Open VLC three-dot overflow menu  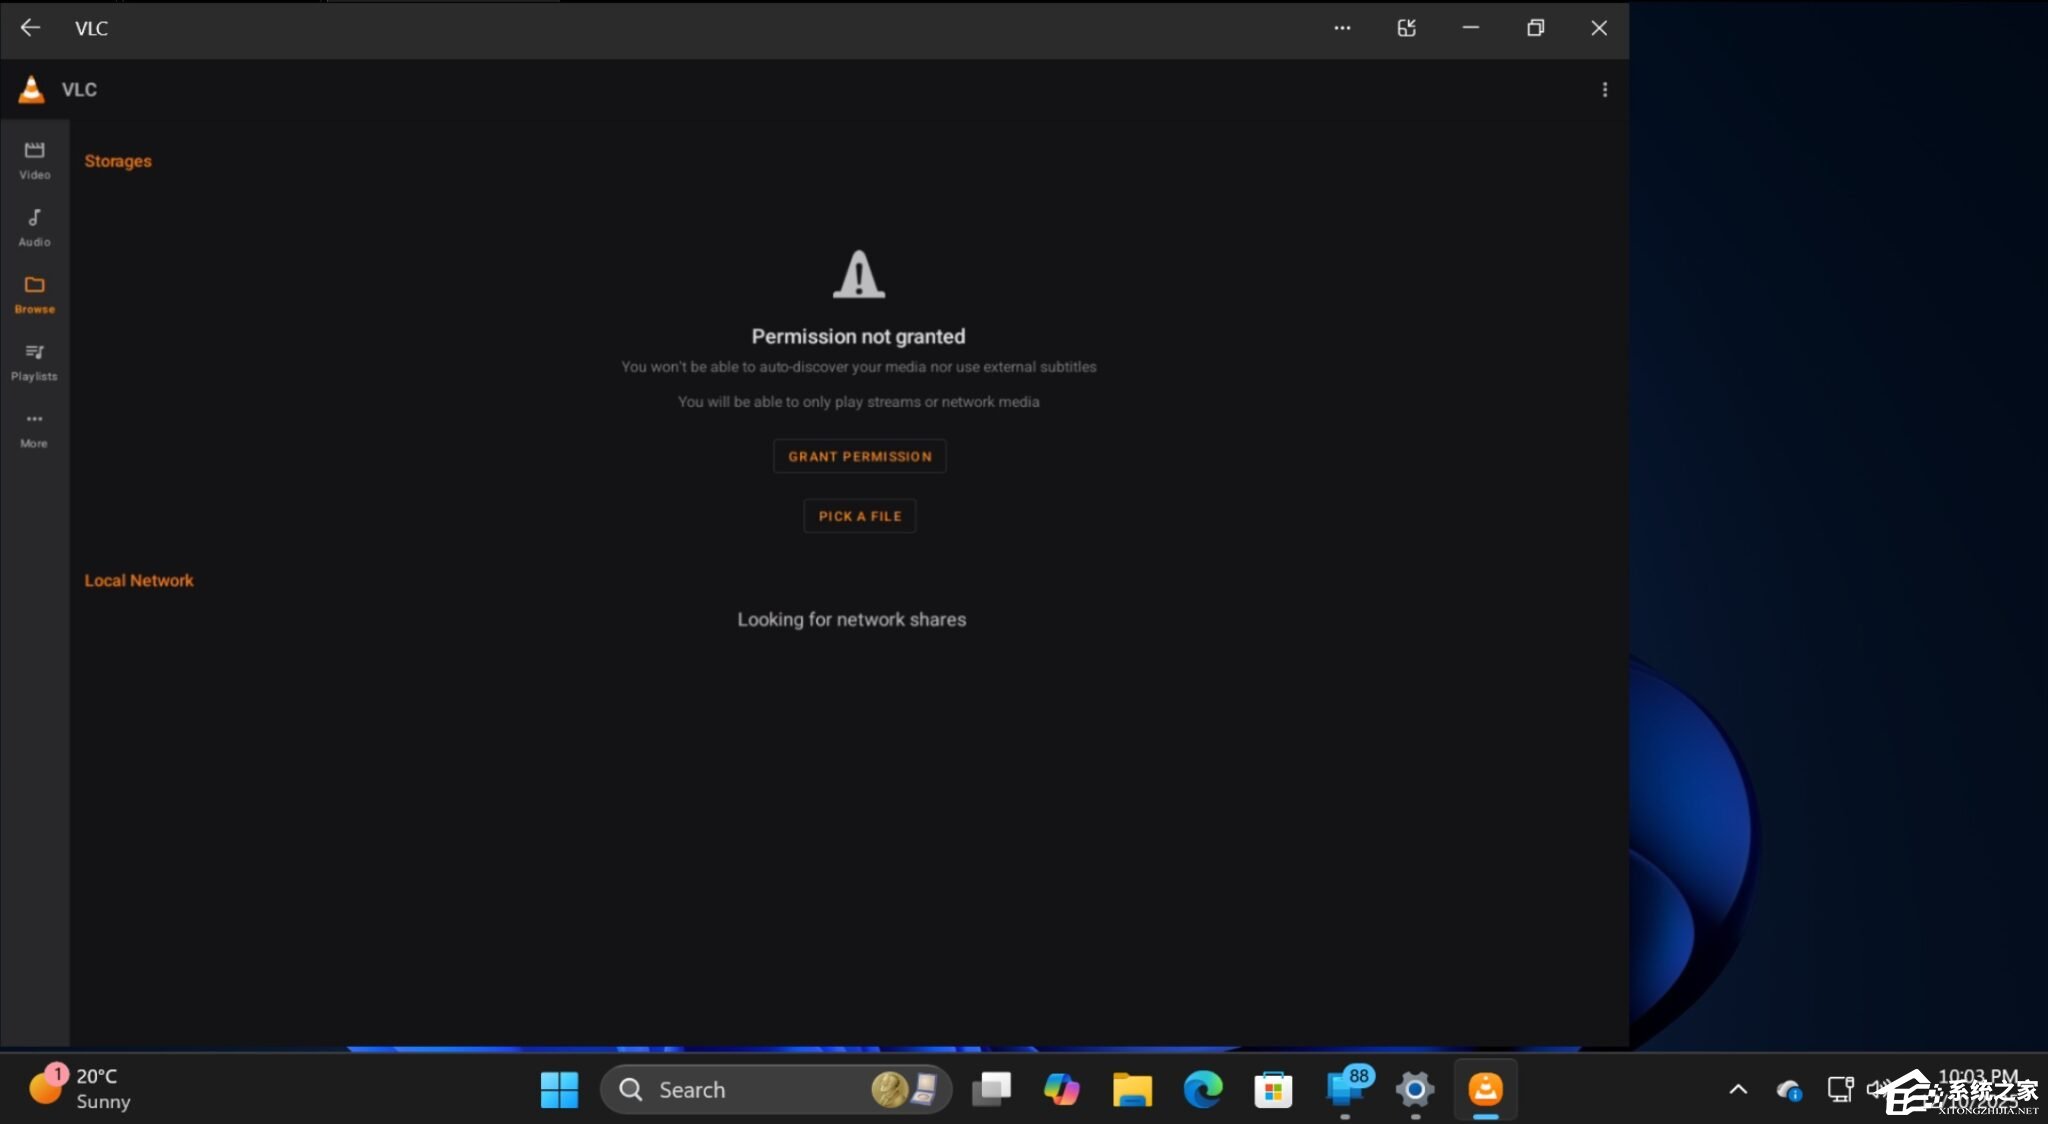pyautogui.click(x=1604, y=90)
